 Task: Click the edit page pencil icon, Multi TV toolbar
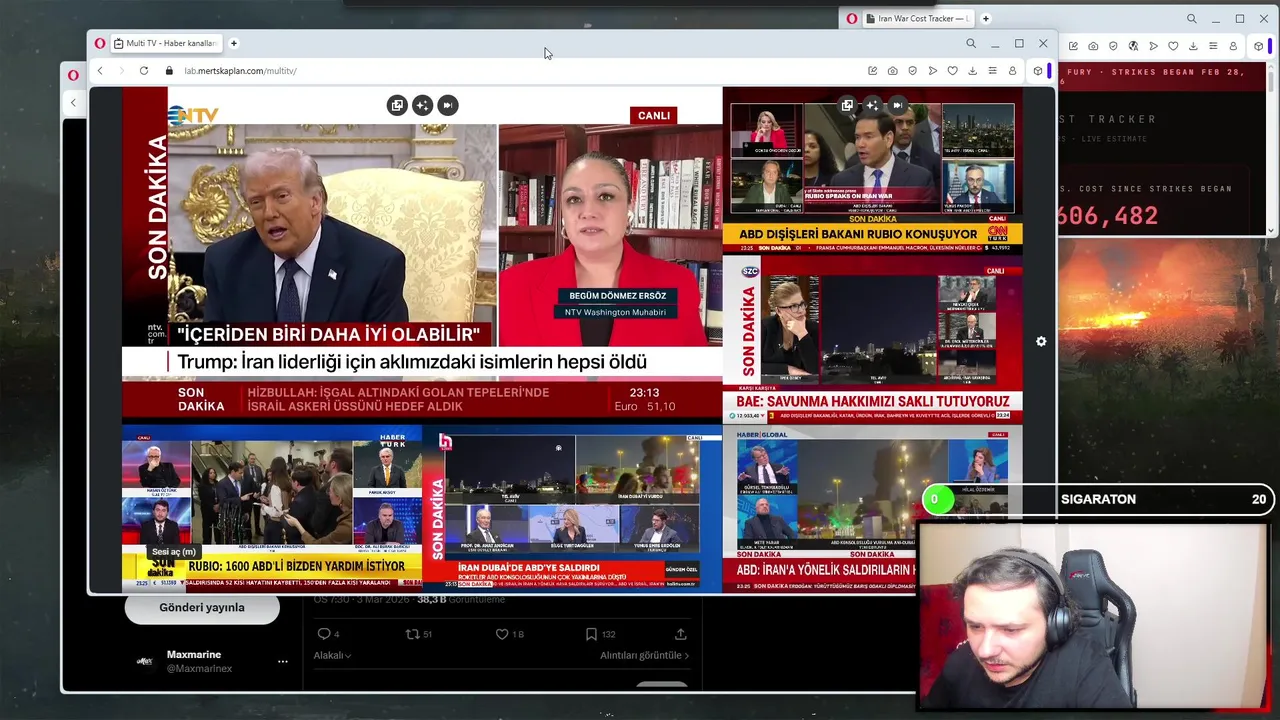tap(873, 71)
